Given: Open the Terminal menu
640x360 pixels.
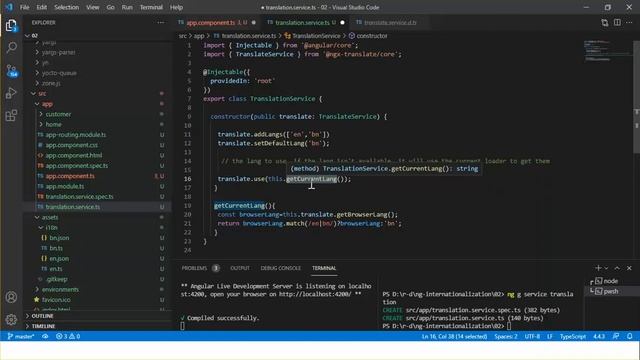Looking at the screenshot, I should click(151, 7).
